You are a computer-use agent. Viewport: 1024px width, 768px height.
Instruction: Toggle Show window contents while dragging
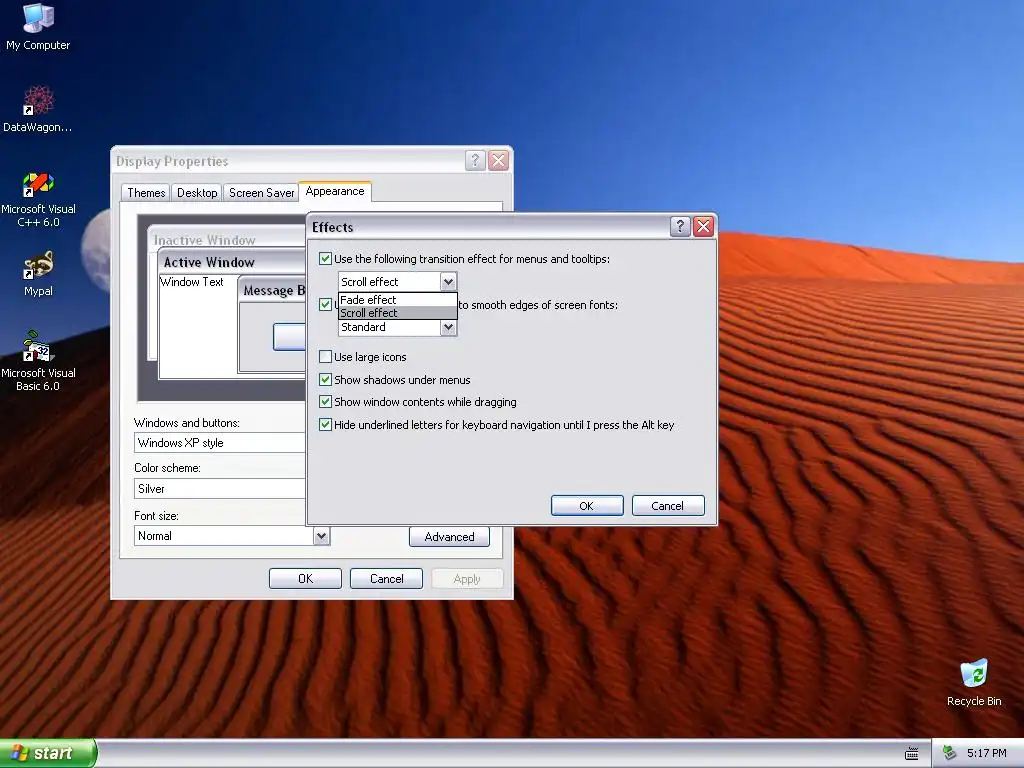[325, 402]
